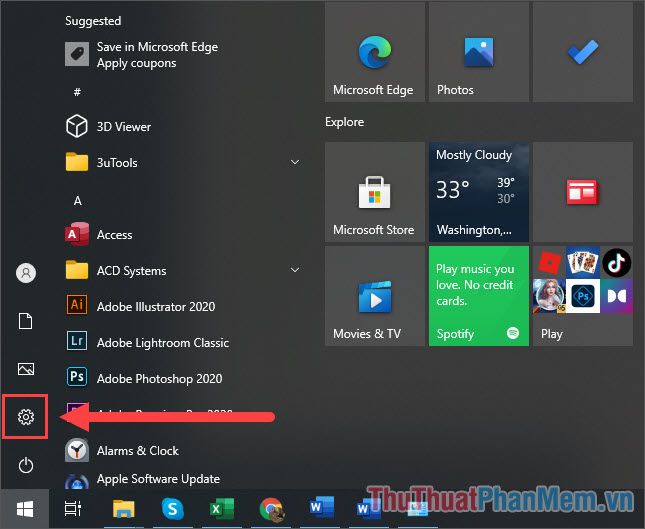Open the Settings gear icon

point(26,417)
